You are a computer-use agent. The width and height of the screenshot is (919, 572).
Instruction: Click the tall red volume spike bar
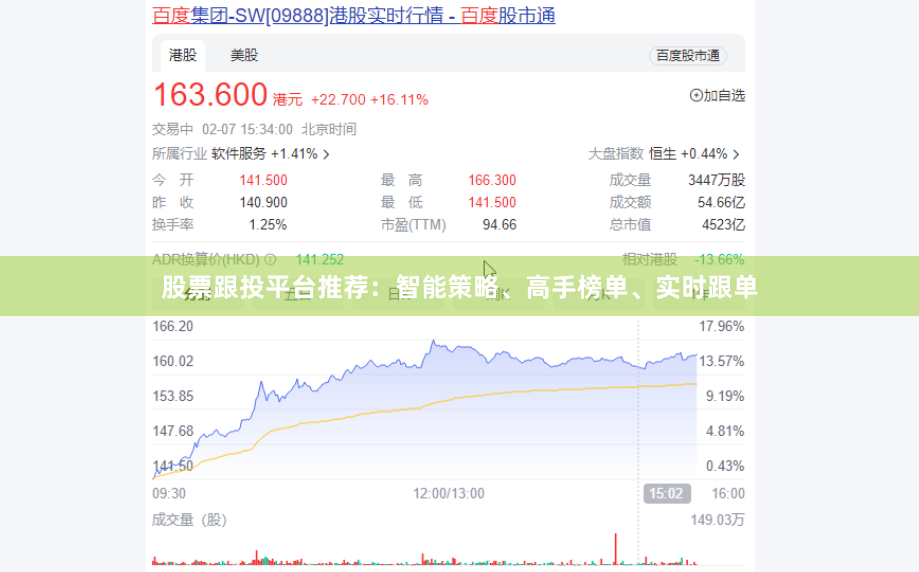coord(615,549)
